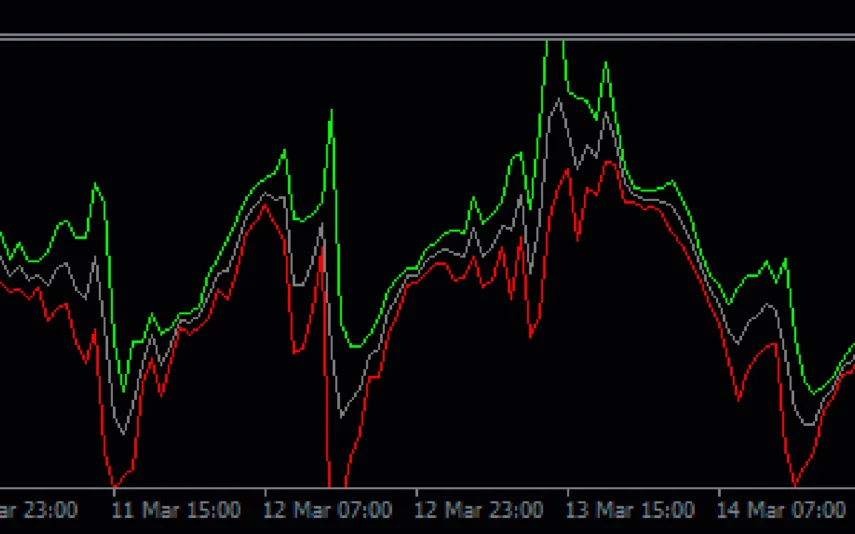The image size is (855, 534).
Task: Select red line's lowest dip near 11 Mar 15:00
Action: point(114,485)
